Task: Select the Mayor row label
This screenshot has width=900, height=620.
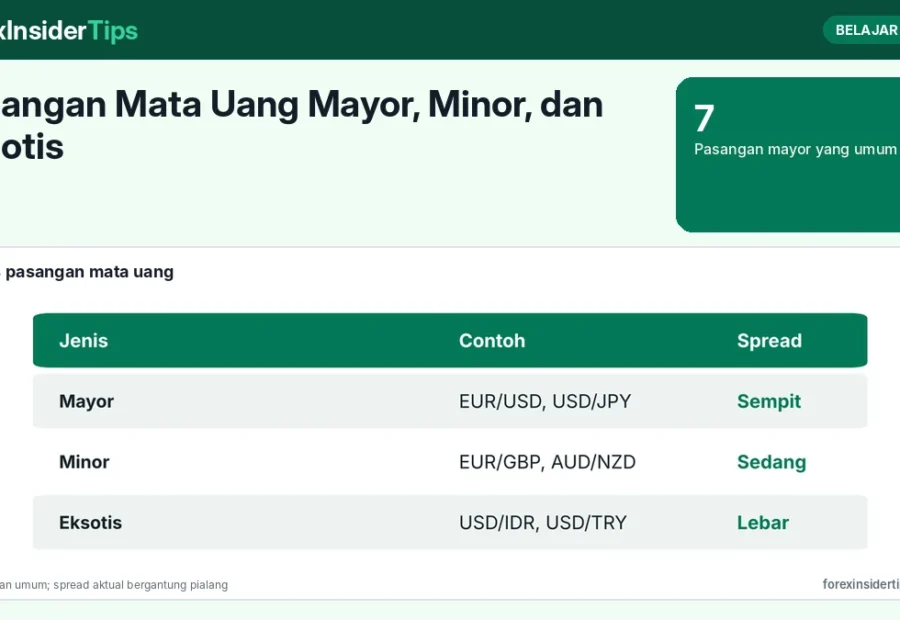Action: (86, 401)
